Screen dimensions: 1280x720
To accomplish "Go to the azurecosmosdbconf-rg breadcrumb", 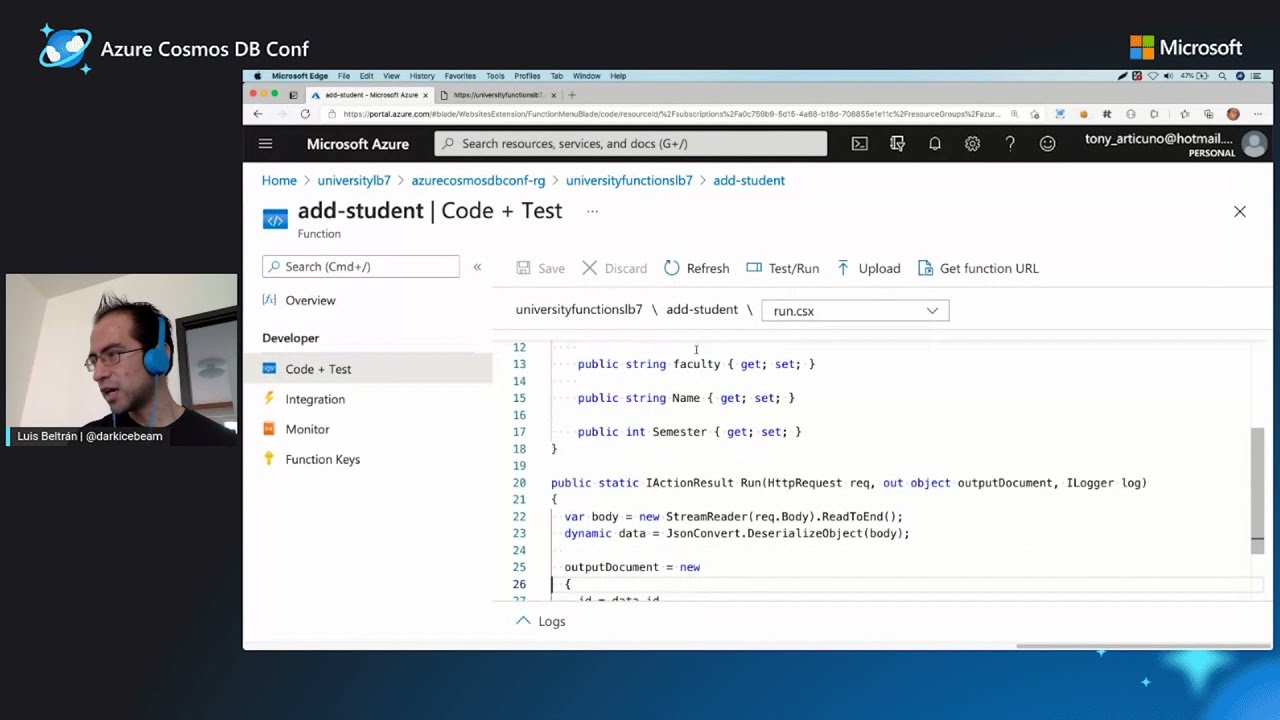I will point(478,180).
